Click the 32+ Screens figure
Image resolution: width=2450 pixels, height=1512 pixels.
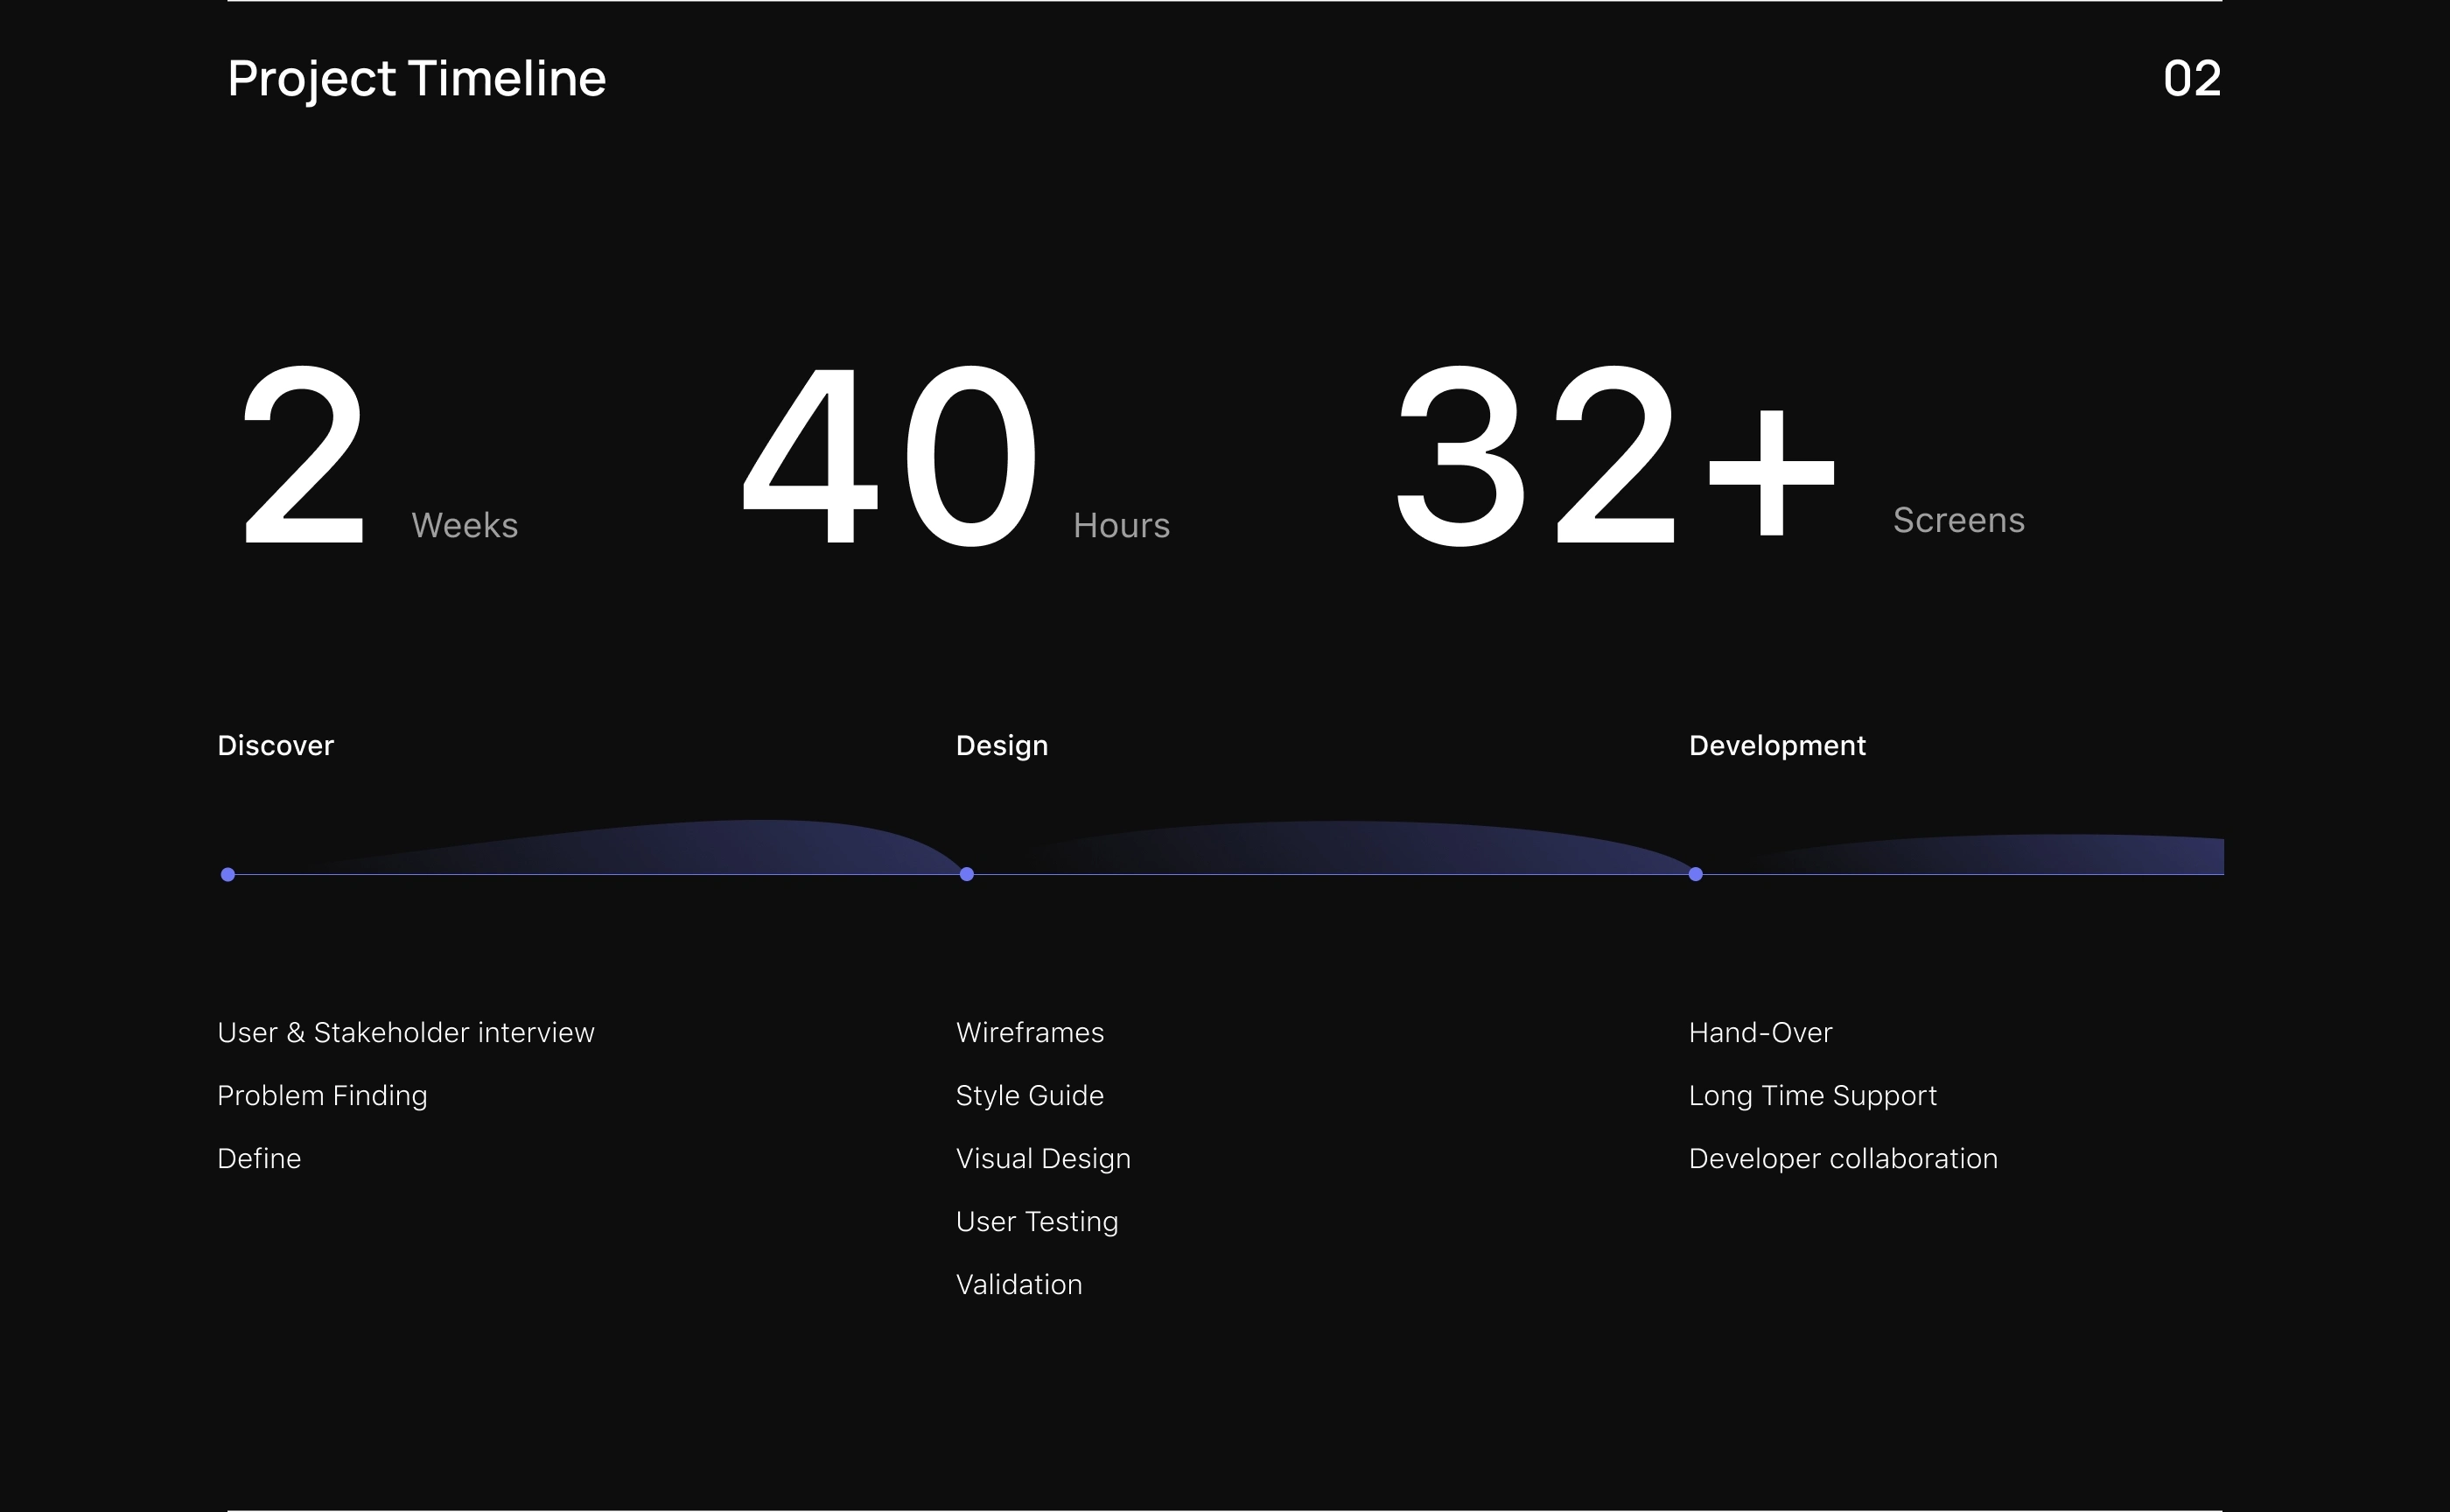(x=1615, y=455)
